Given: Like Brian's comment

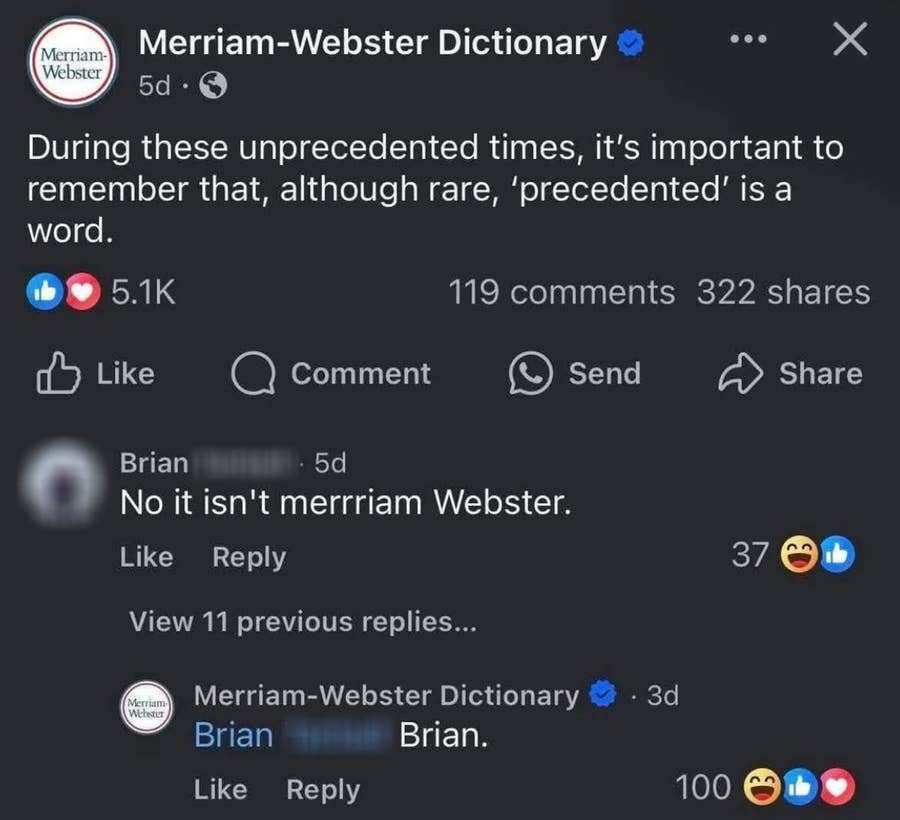Looking at the screenshot, I should [x=145, y=557].
